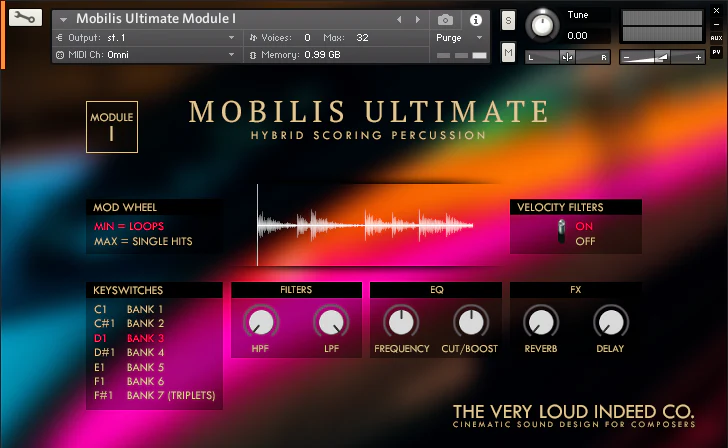Increase volume with the plus button

[x=698, y=58]
